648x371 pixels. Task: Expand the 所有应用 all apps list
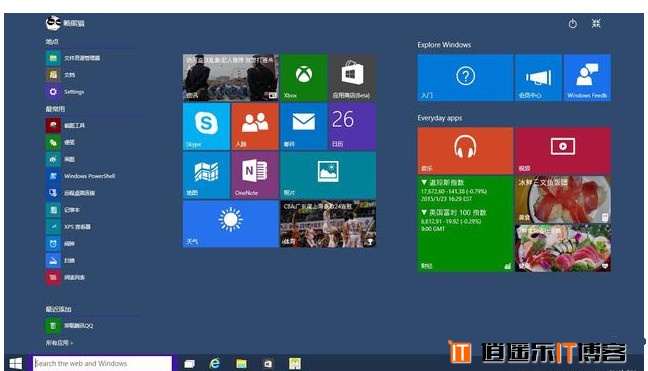pyautogui.click(x=59, y=343)
